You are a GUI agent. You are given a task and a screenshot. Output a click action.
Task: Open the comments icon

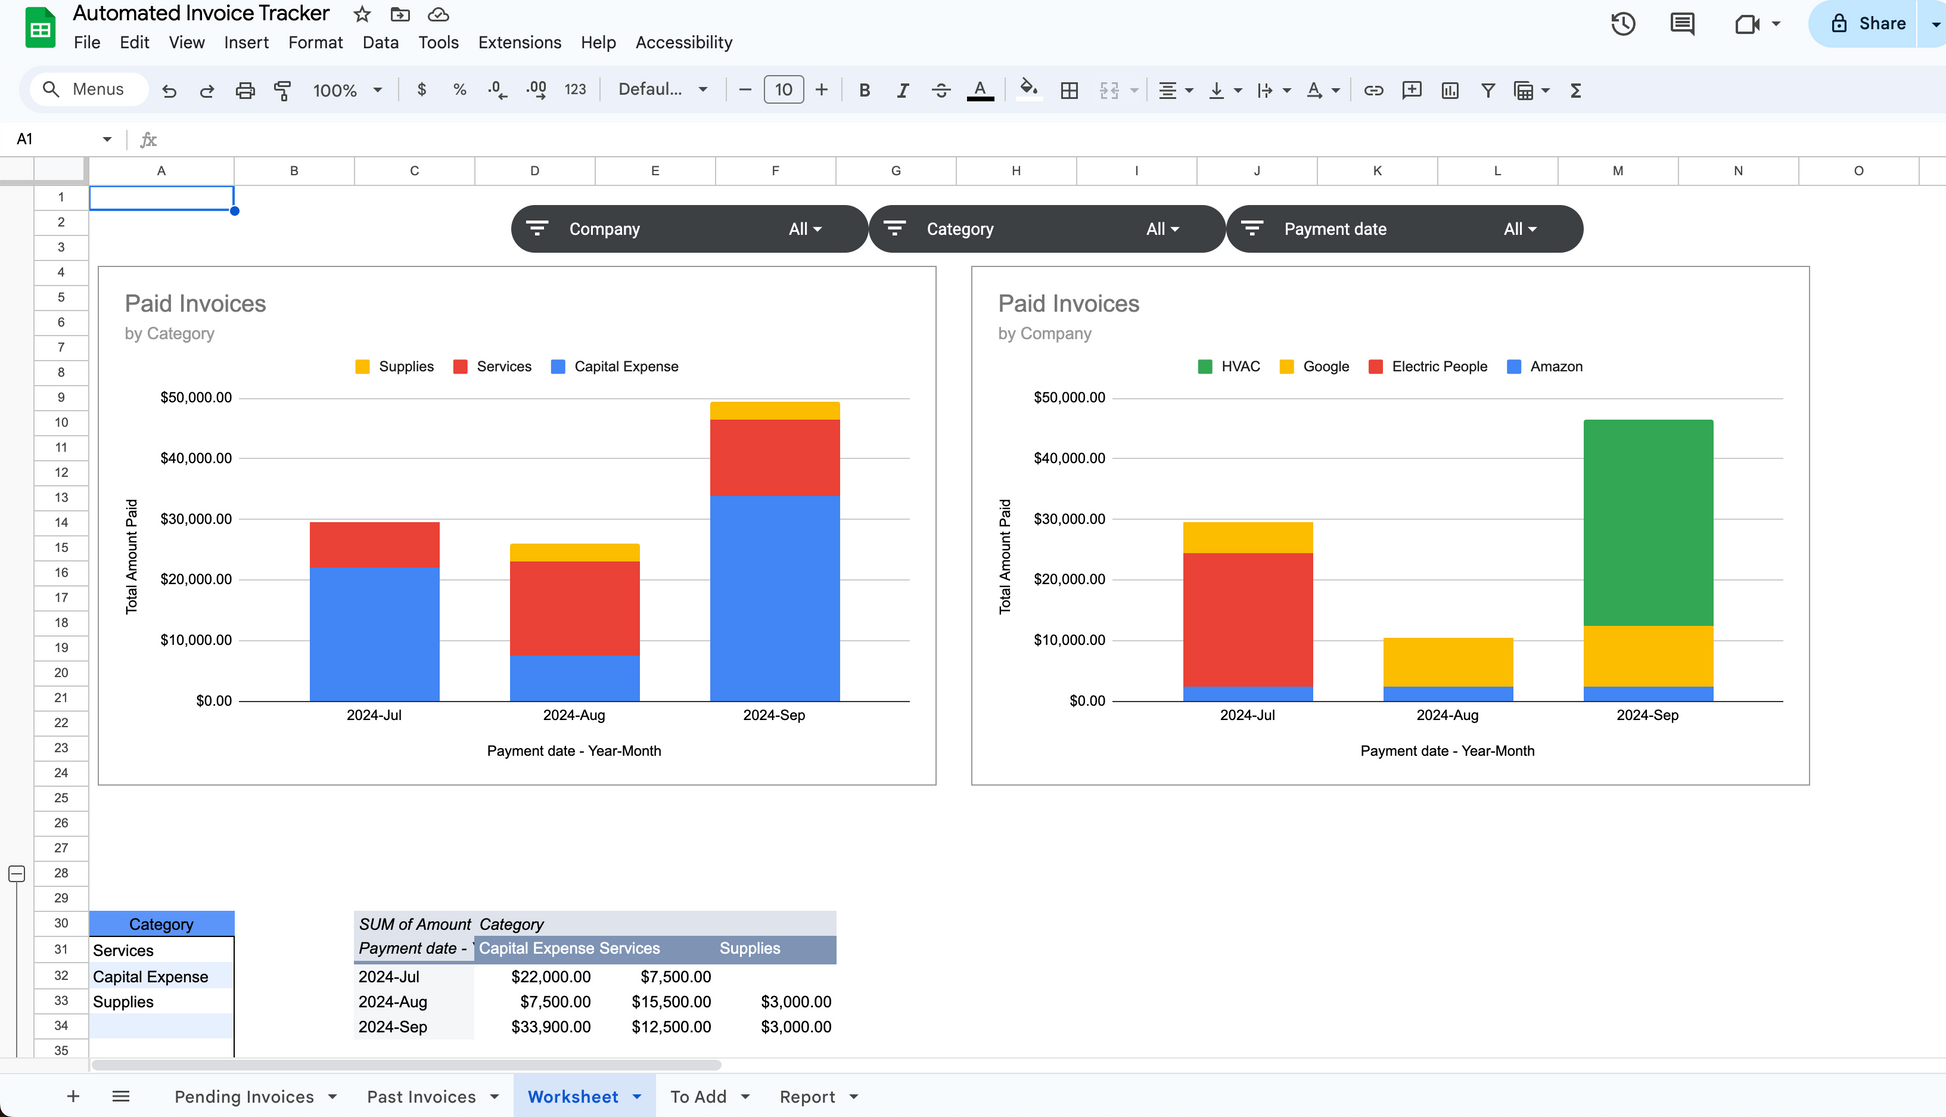point(1682,24)
